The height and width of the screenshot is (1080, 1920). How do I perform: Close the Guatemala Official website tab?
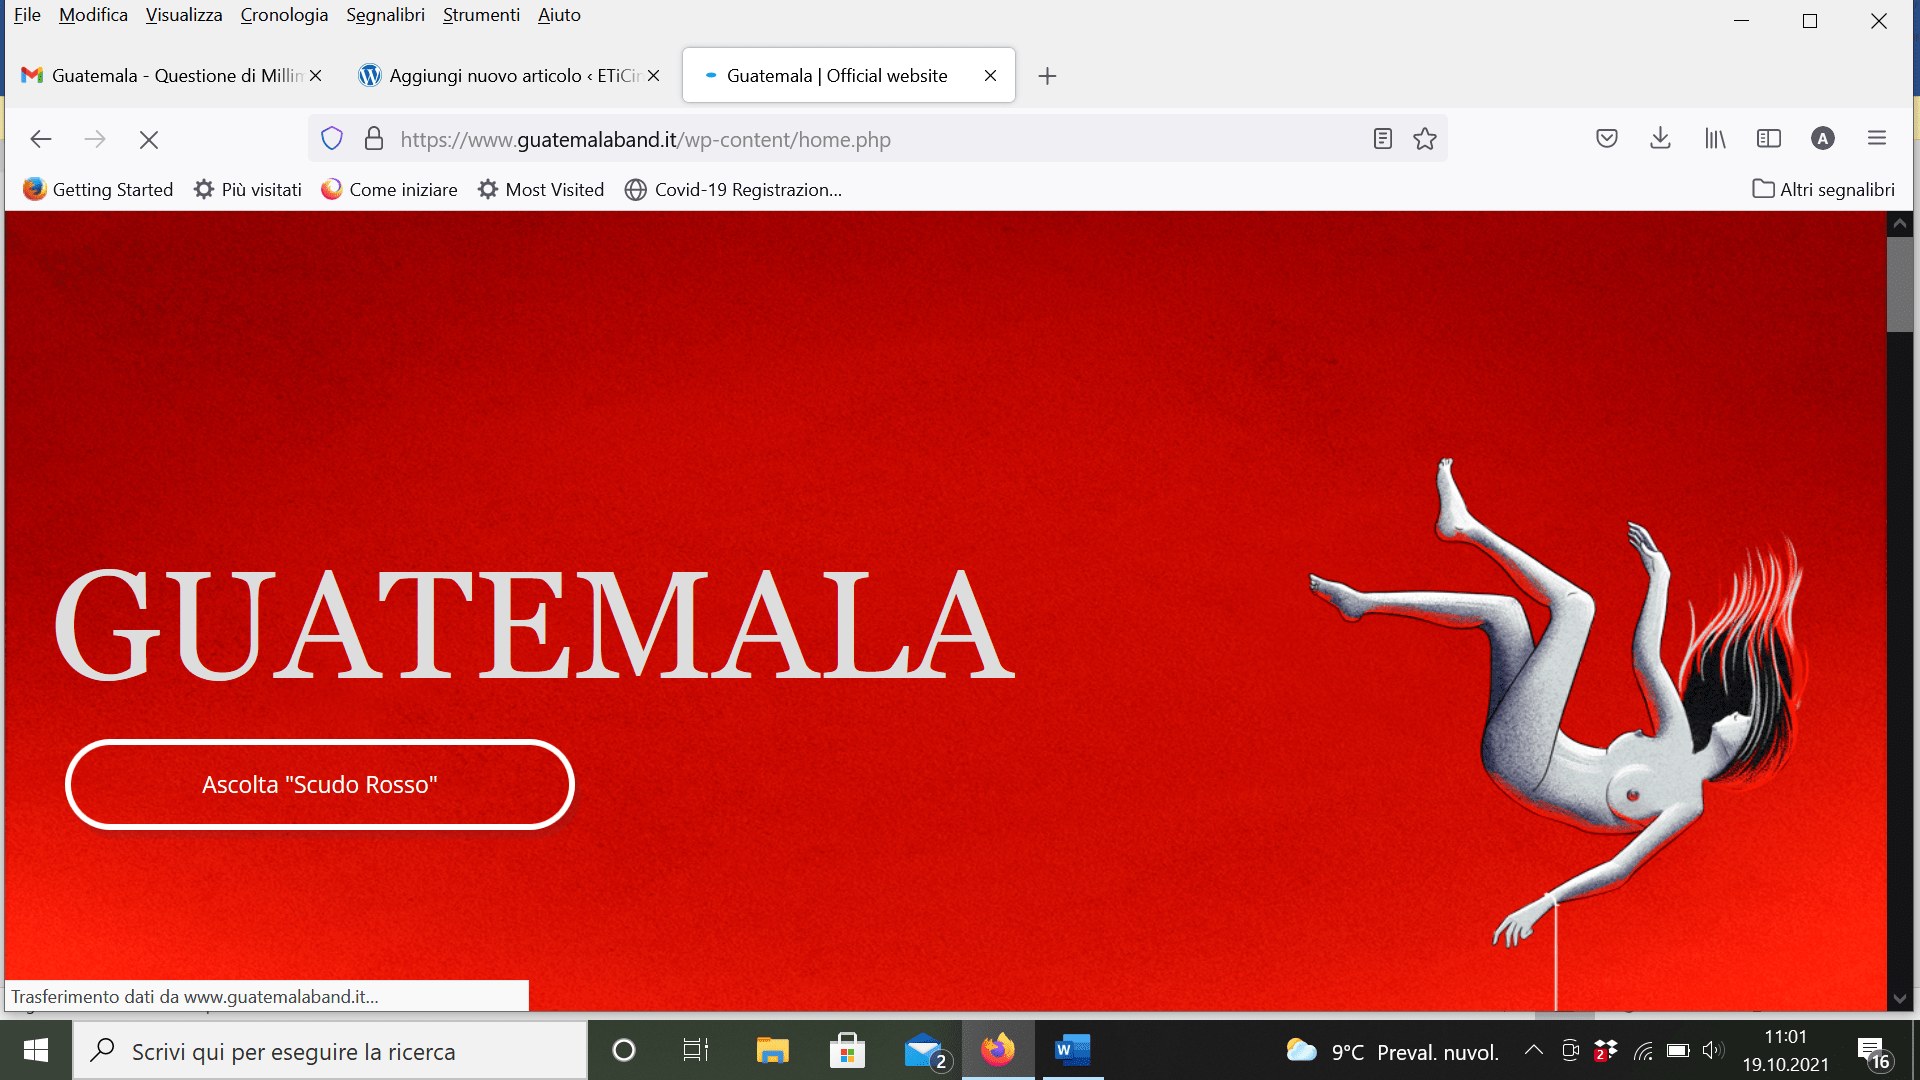pyautogui.click(x=990, y=76)
